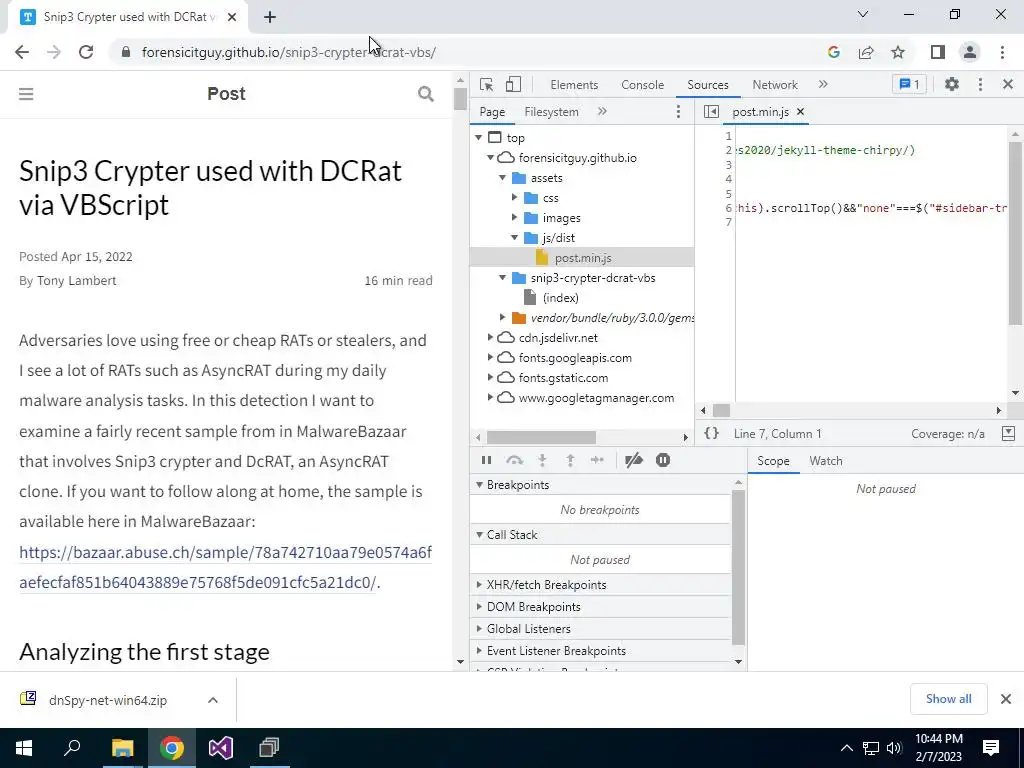The image size is (1024, 768).
Task: Toggle the device toolbar icon
Action: (513, 84)
